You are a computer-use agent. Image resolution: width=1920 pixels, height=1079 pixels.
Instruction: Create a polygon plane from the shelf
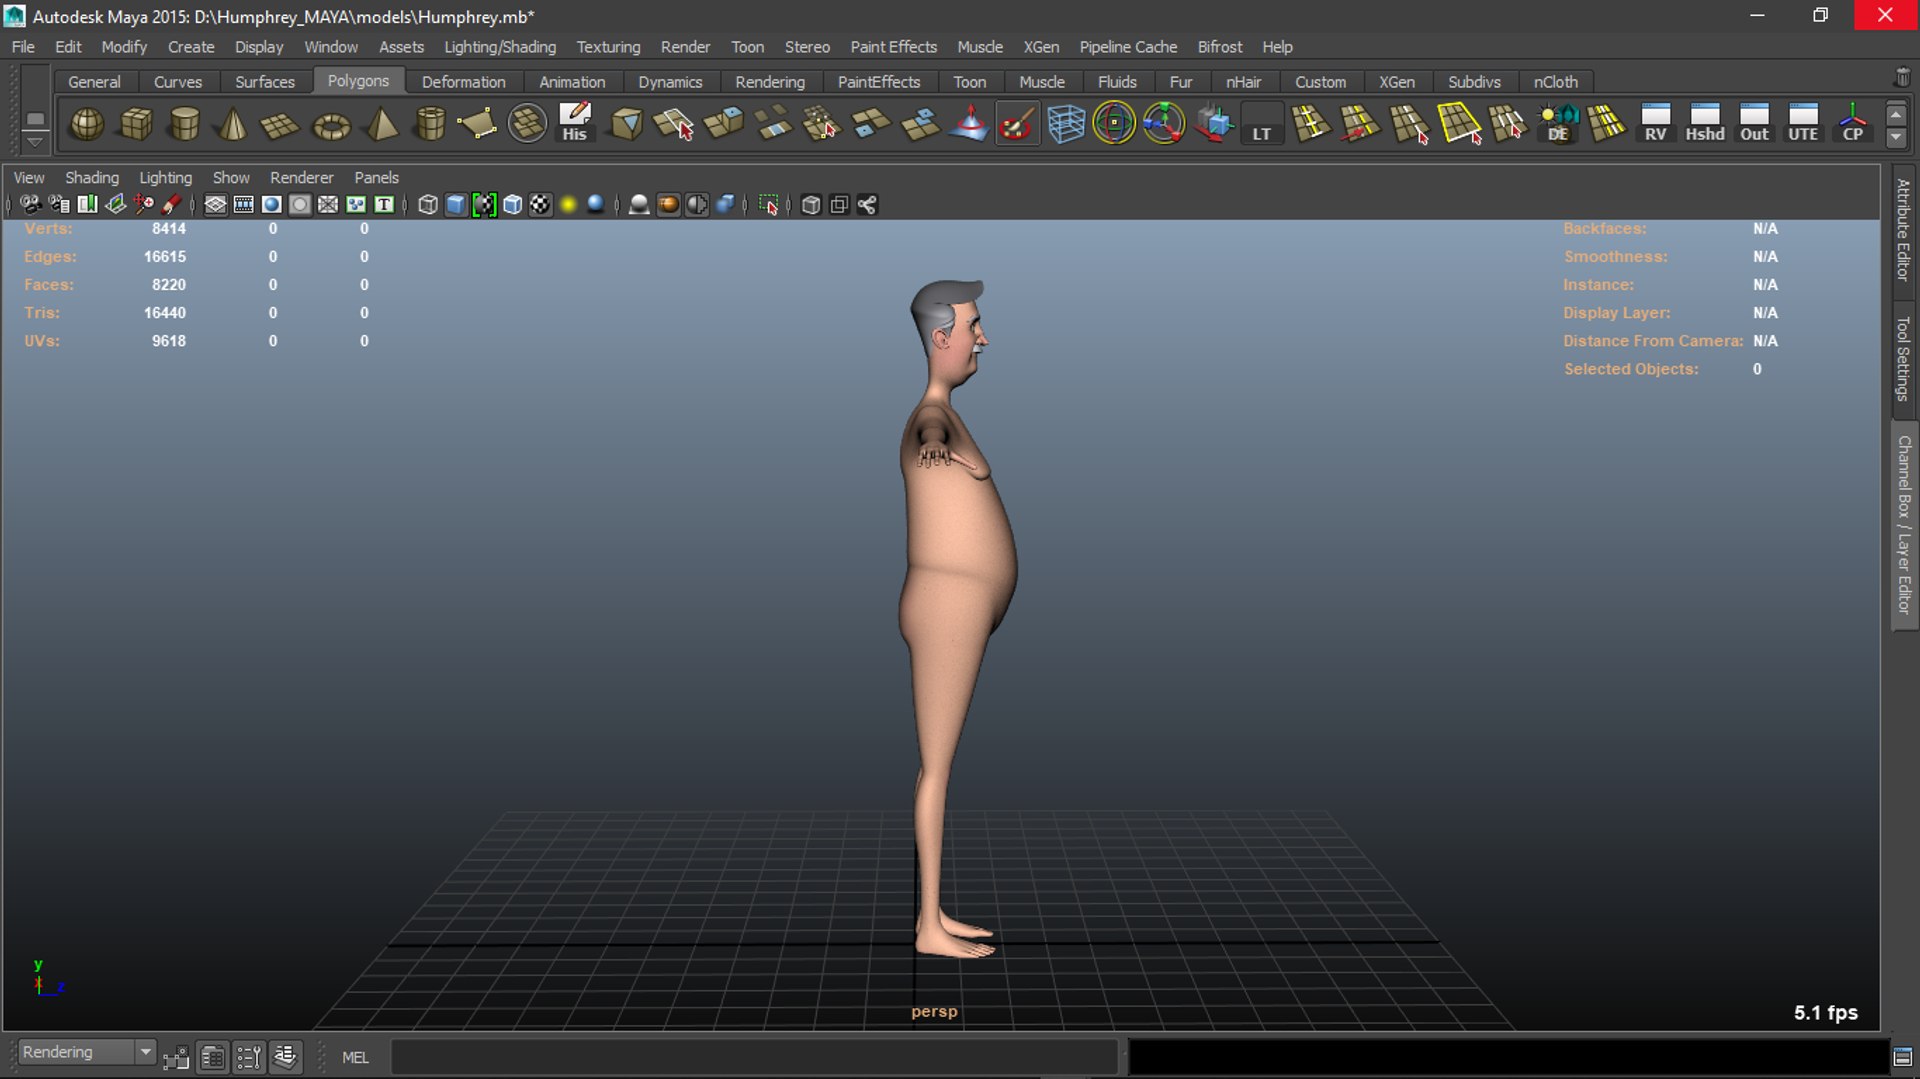point(281,124)
